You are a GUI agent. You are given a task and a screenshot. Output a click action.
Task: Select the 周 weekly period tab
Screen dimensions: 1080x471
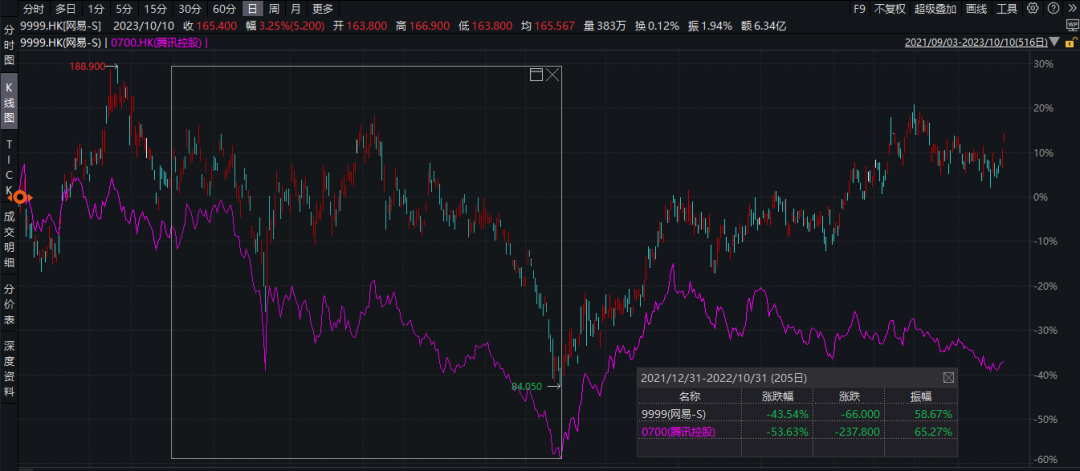[x=274, y=9]
